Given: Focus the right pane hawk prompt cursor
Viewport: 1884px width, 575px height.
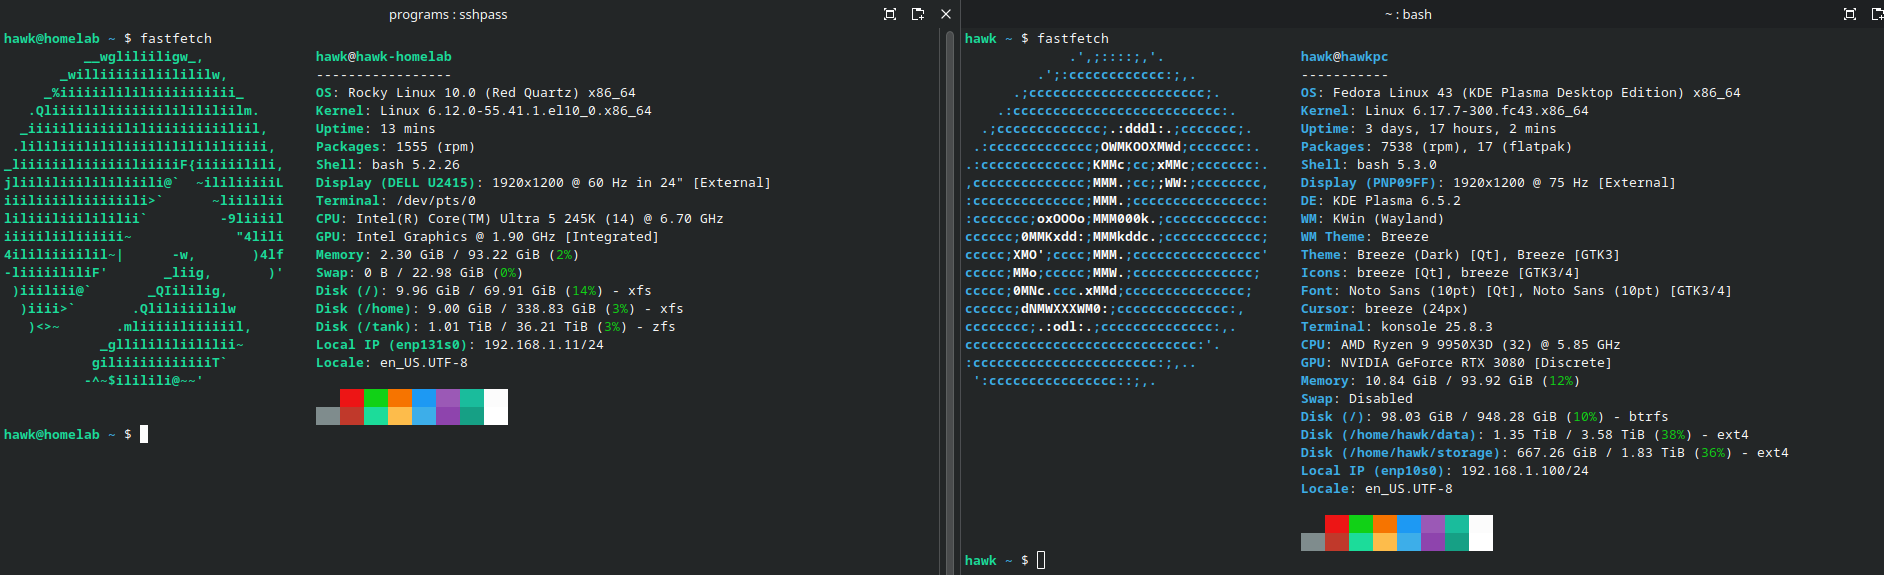Looking at the screenshot, I should click(1041, 560).
